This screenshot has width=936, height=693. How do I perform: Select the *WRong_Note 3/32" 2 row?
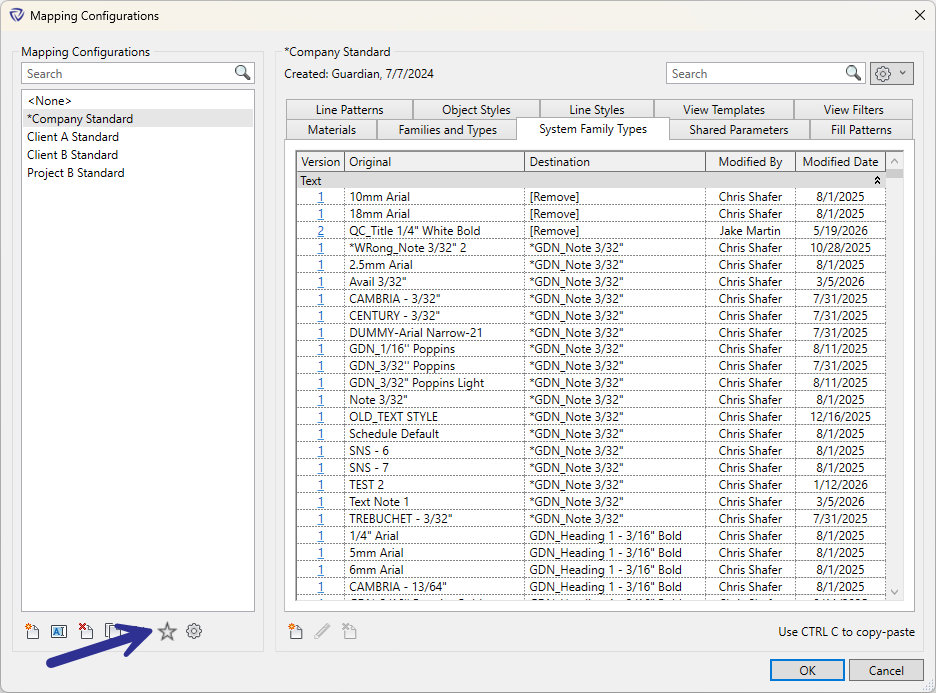pos(591,248)
